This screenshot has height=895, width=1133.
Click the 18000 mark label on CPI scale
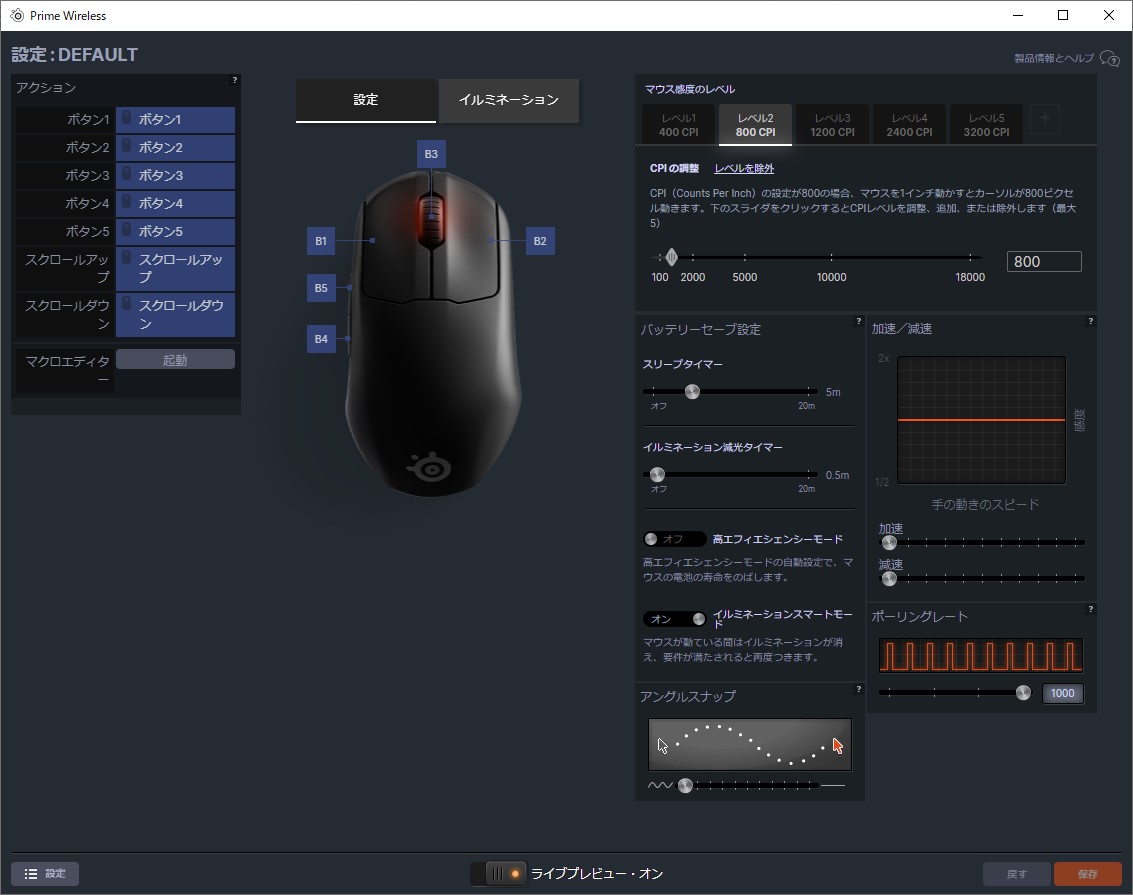click(970, 277)
